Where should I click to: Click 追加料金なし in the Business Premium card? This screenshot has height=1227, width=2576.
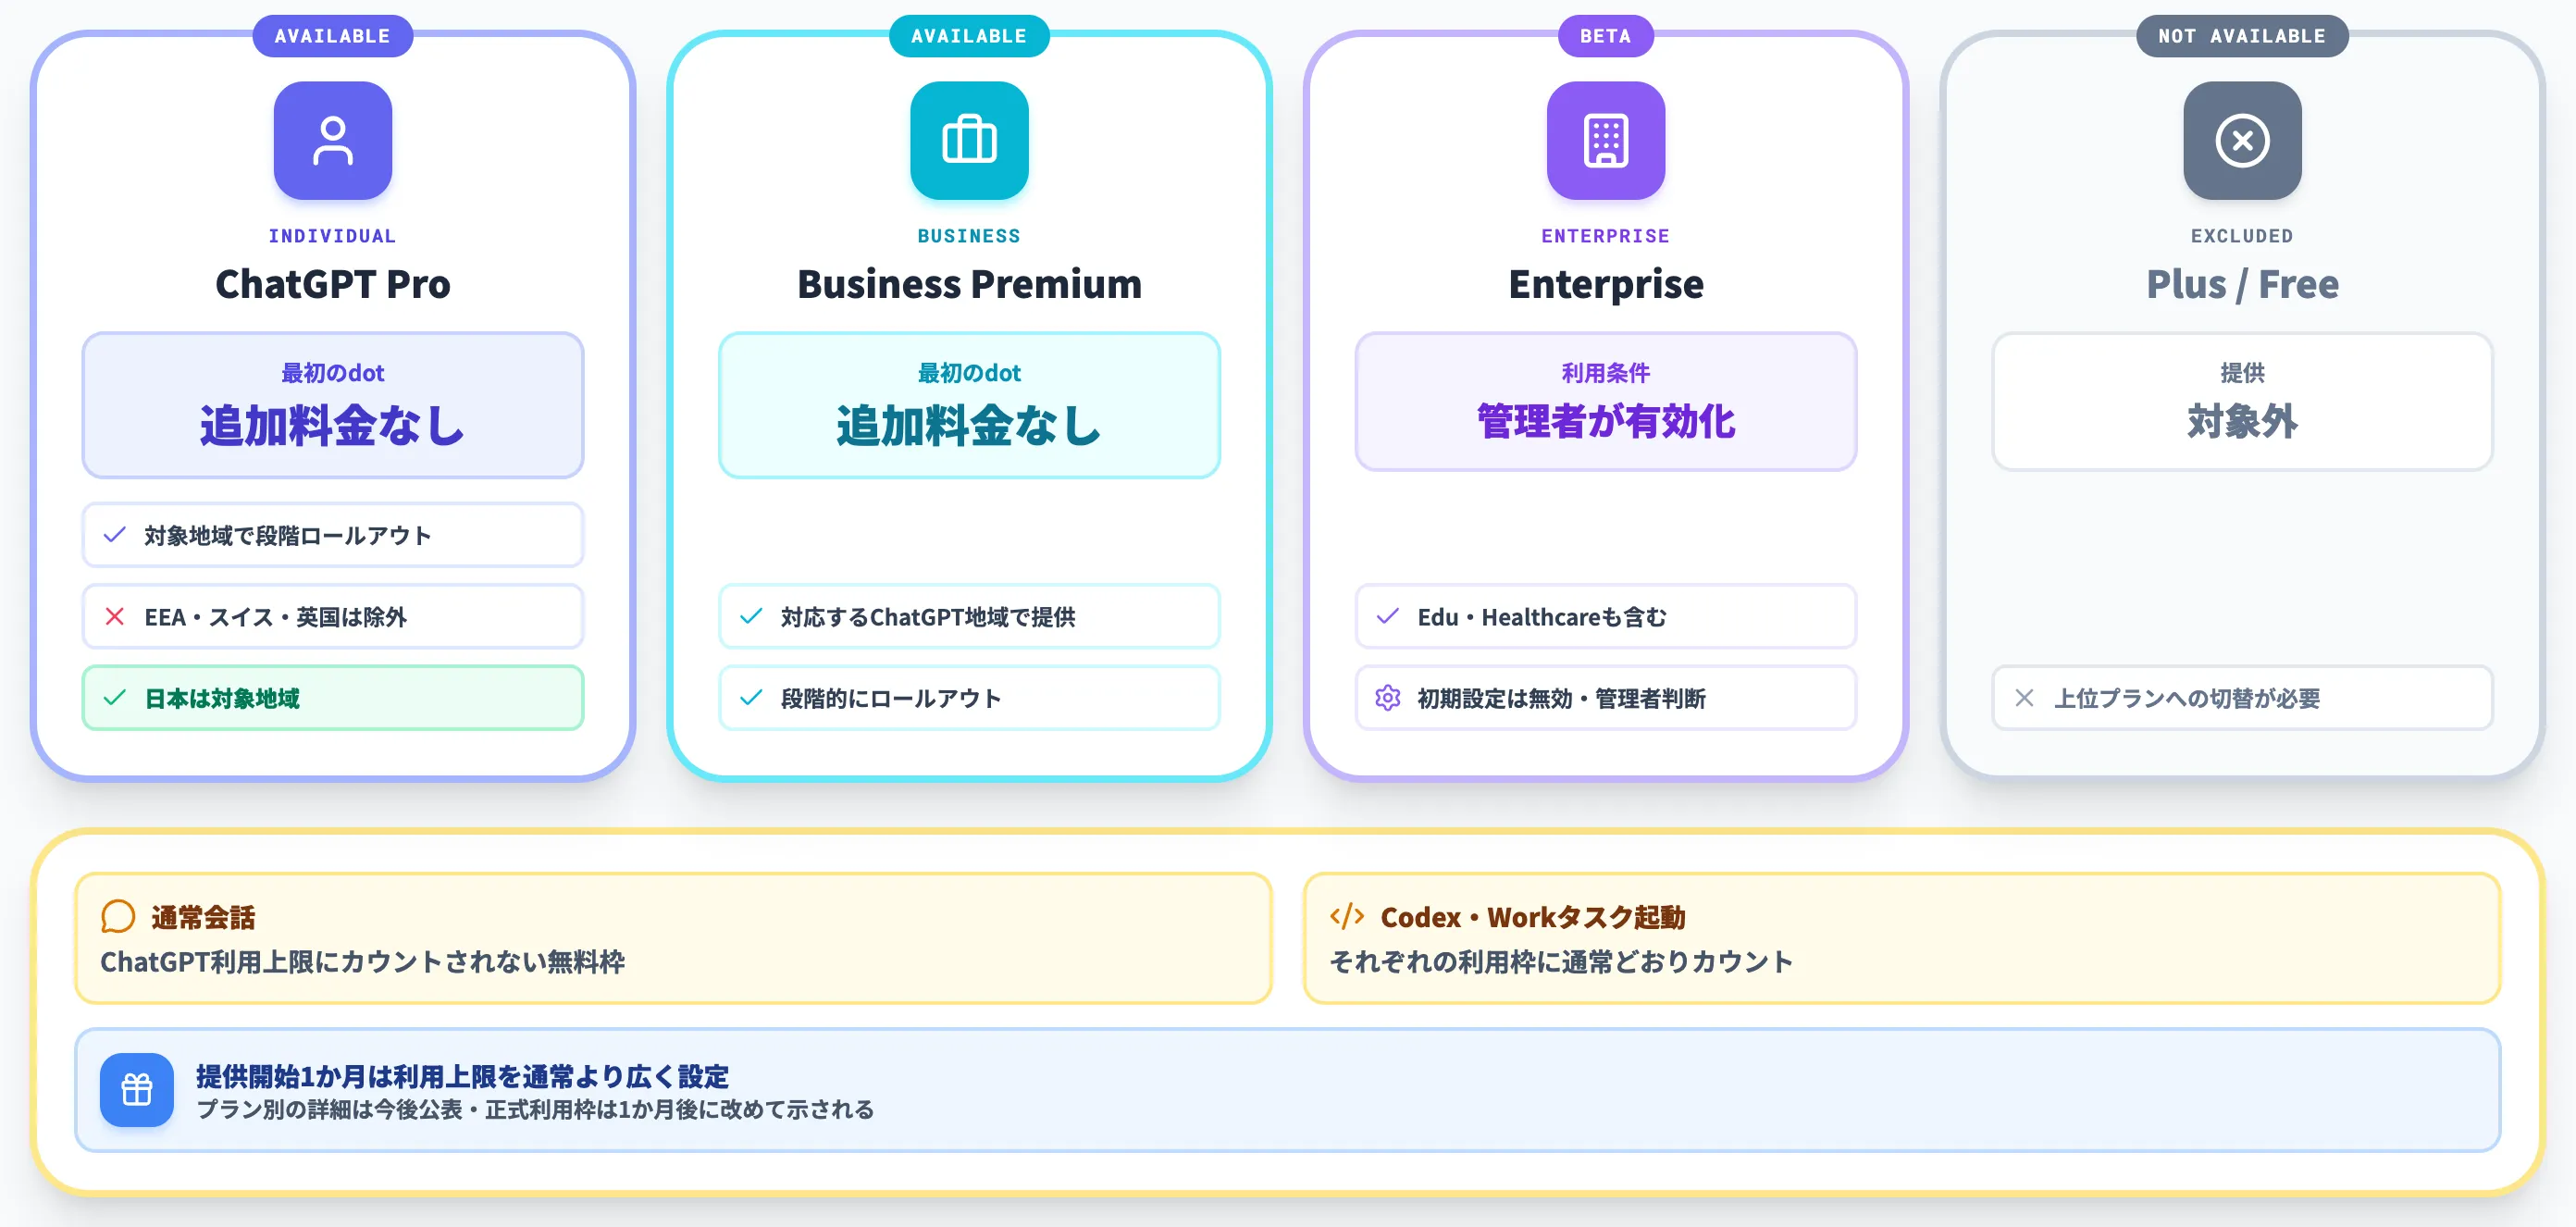point(969,425)
